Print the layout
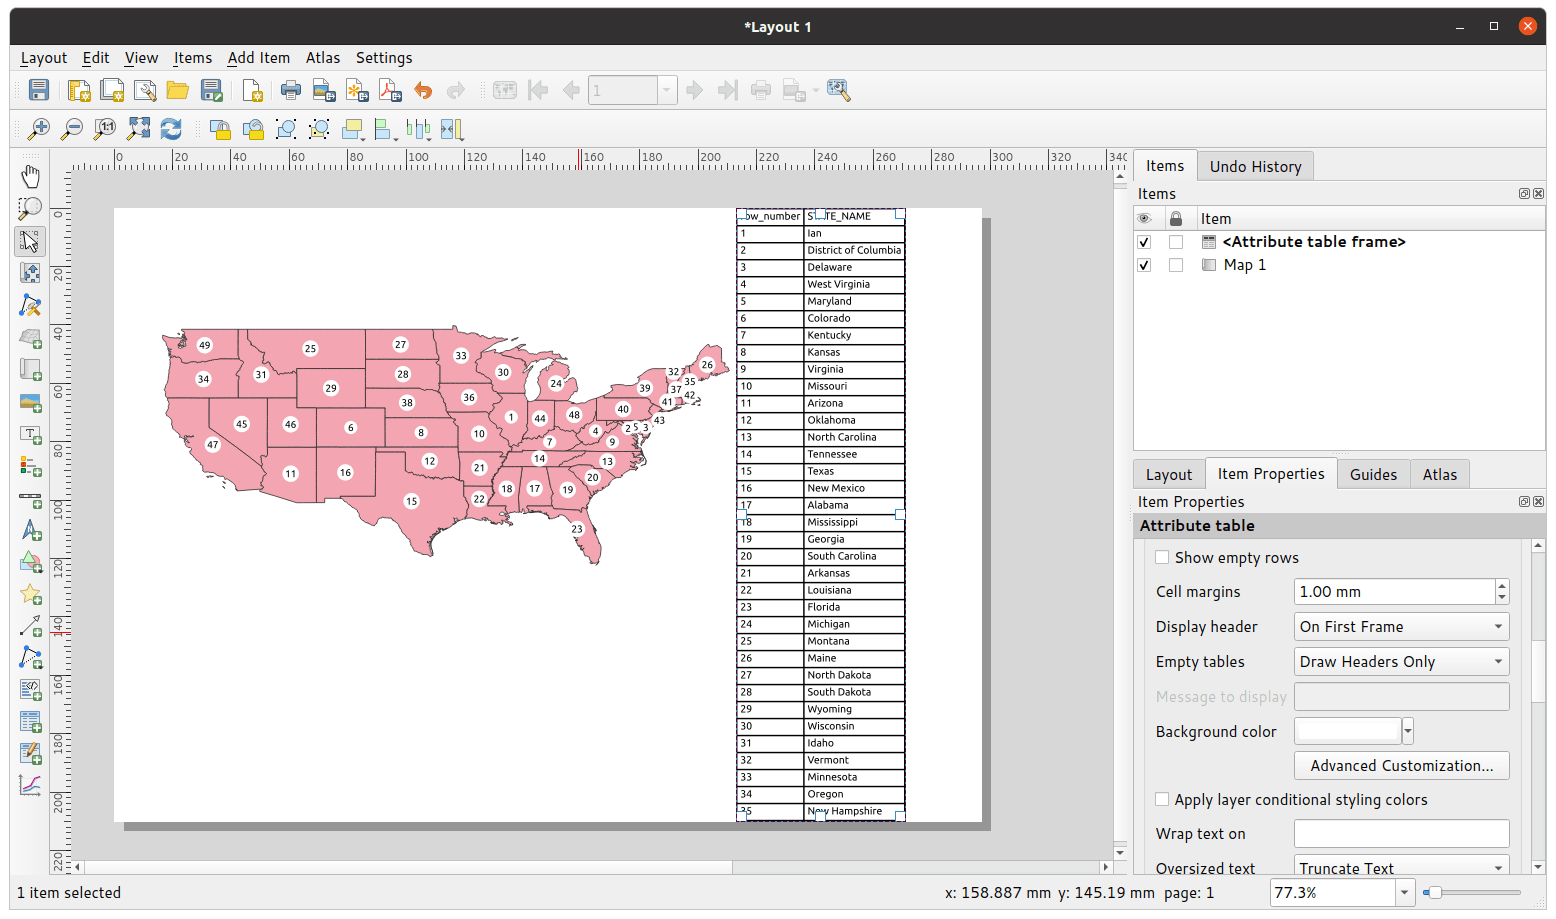Image resolution: width=1556 pixels, height=919 pixels. [291, 90]
